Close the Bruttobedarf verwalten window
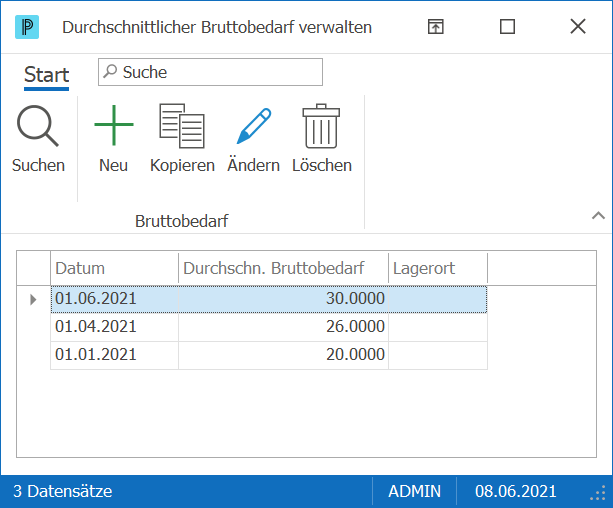Screen dimensions: 613x508 coord(578,27)
